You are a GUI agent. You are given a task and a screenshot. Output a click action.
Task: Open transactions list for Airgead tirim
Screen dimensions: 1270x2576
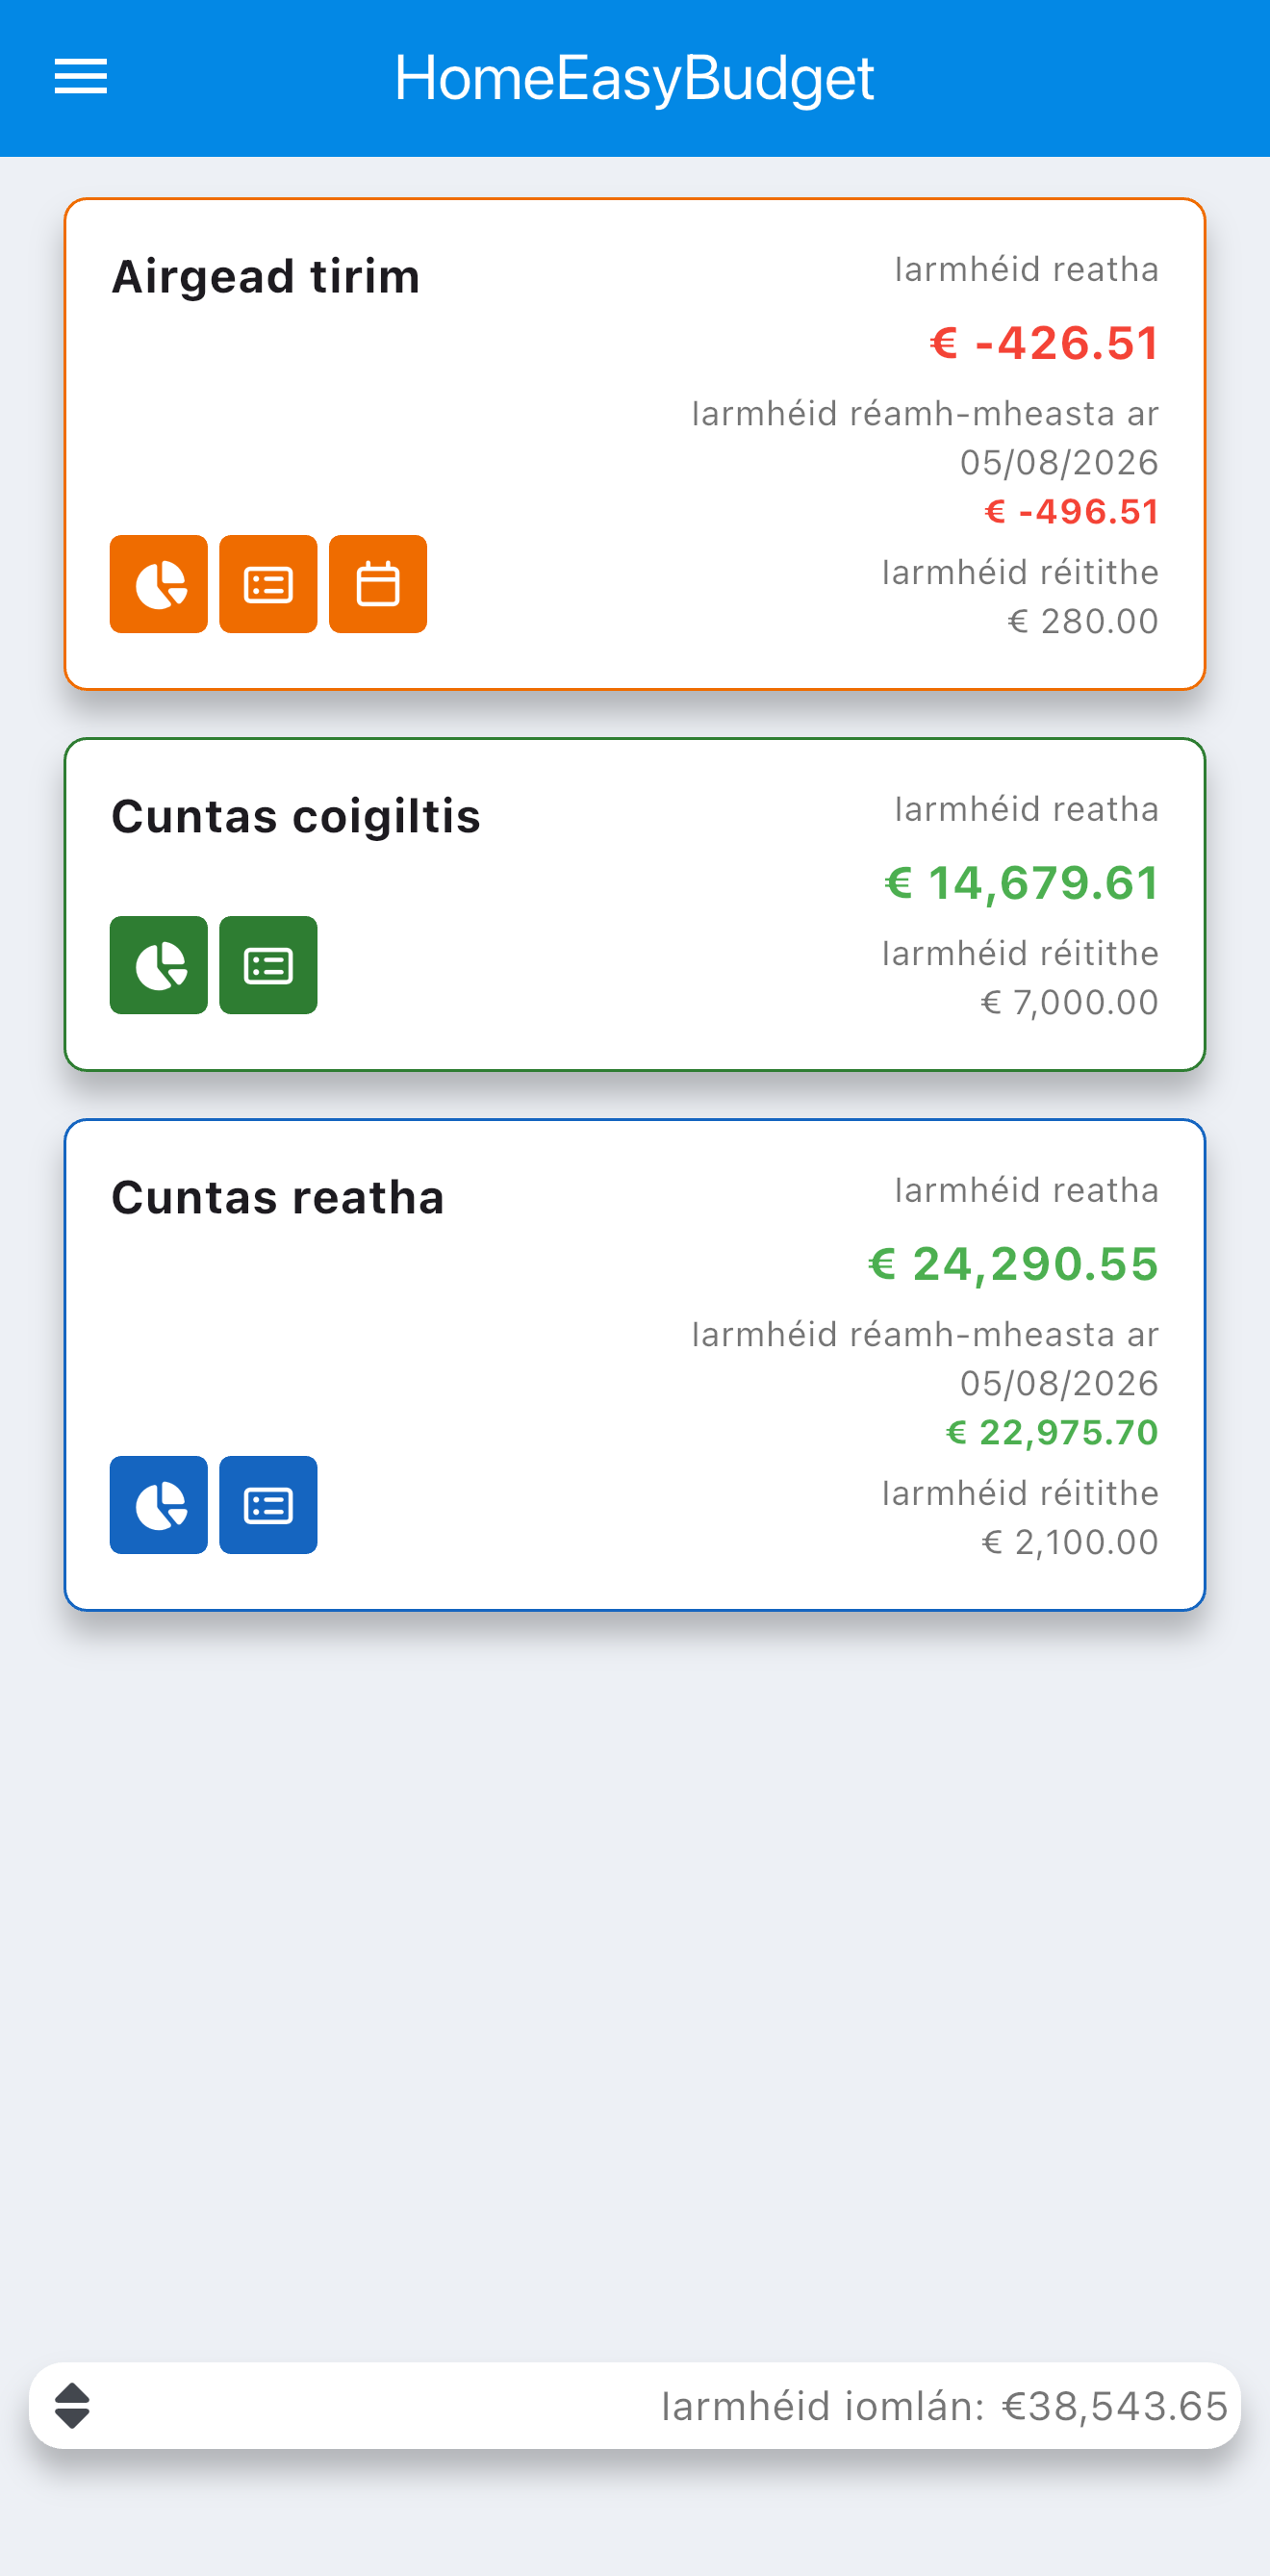click(x=268, y=584)
